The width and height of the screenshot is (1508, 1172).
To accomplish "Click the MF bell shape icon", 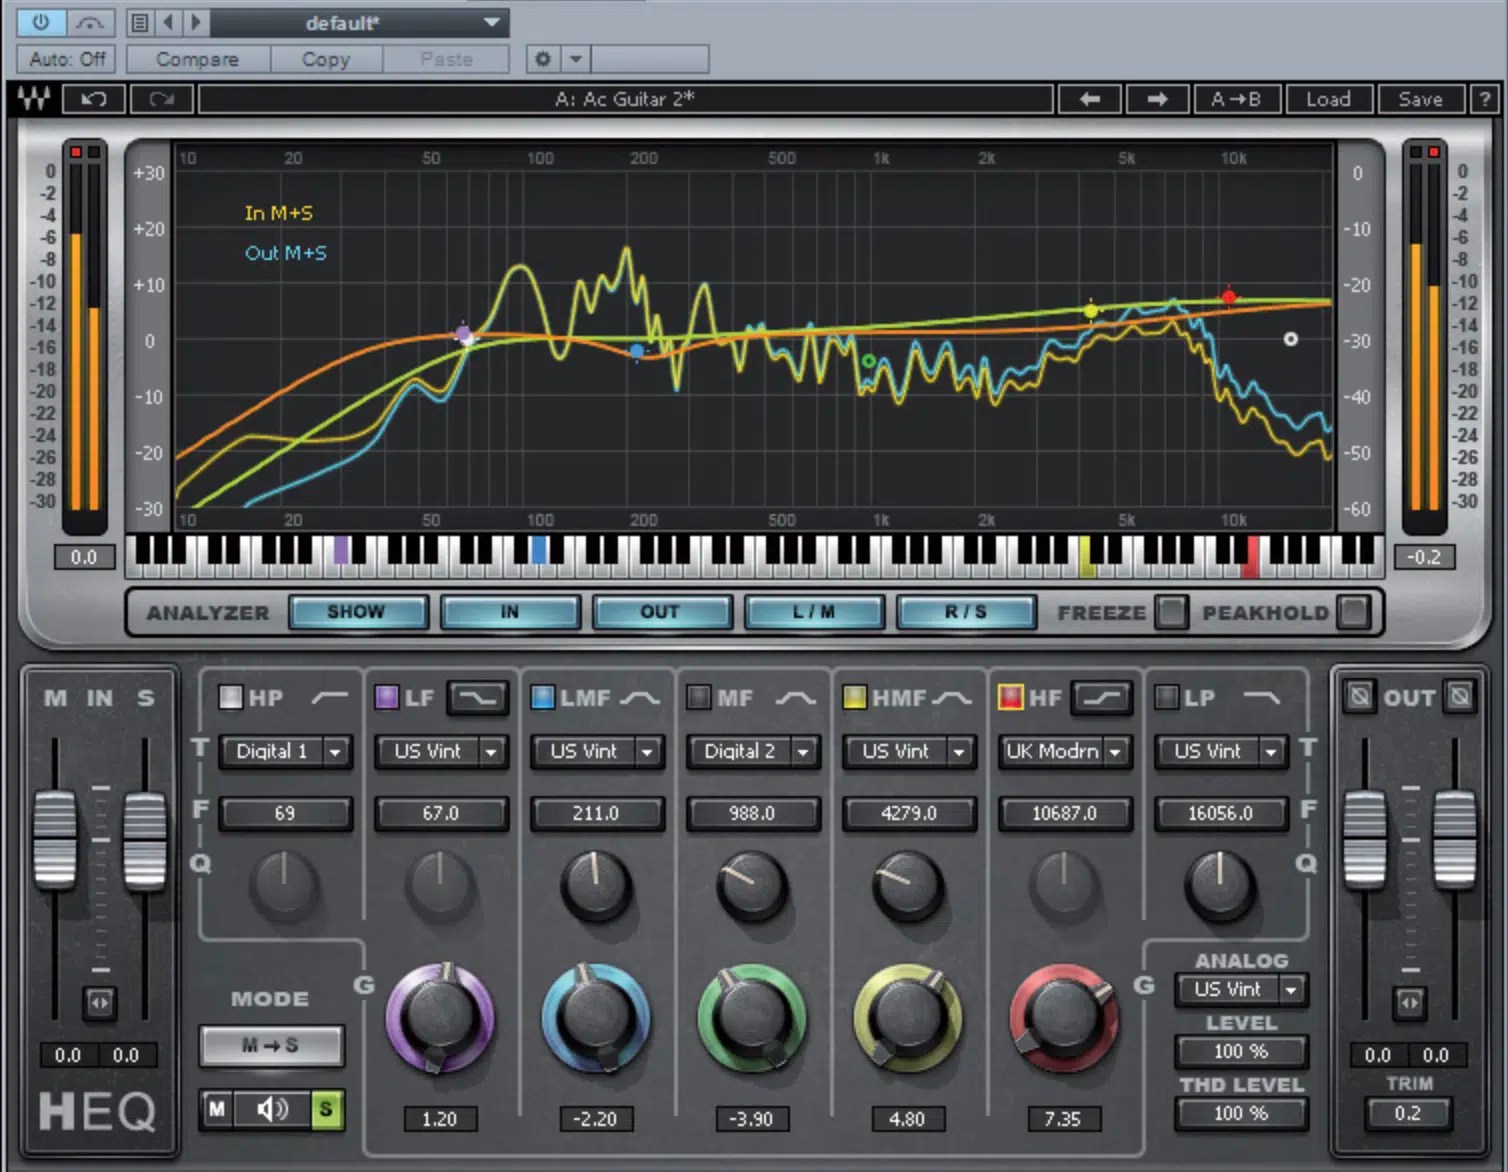I will pyautogui.click(x=796, y=697).
